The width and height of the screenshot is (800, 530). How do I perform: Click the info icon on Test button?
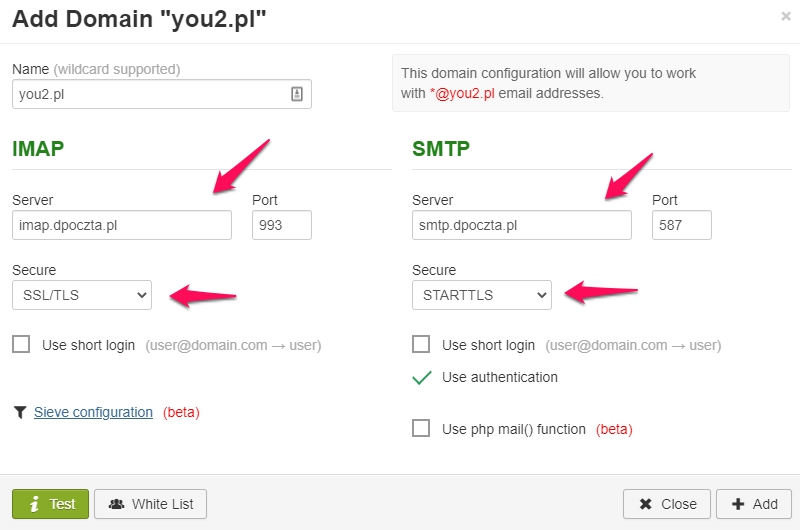(34, 504)
